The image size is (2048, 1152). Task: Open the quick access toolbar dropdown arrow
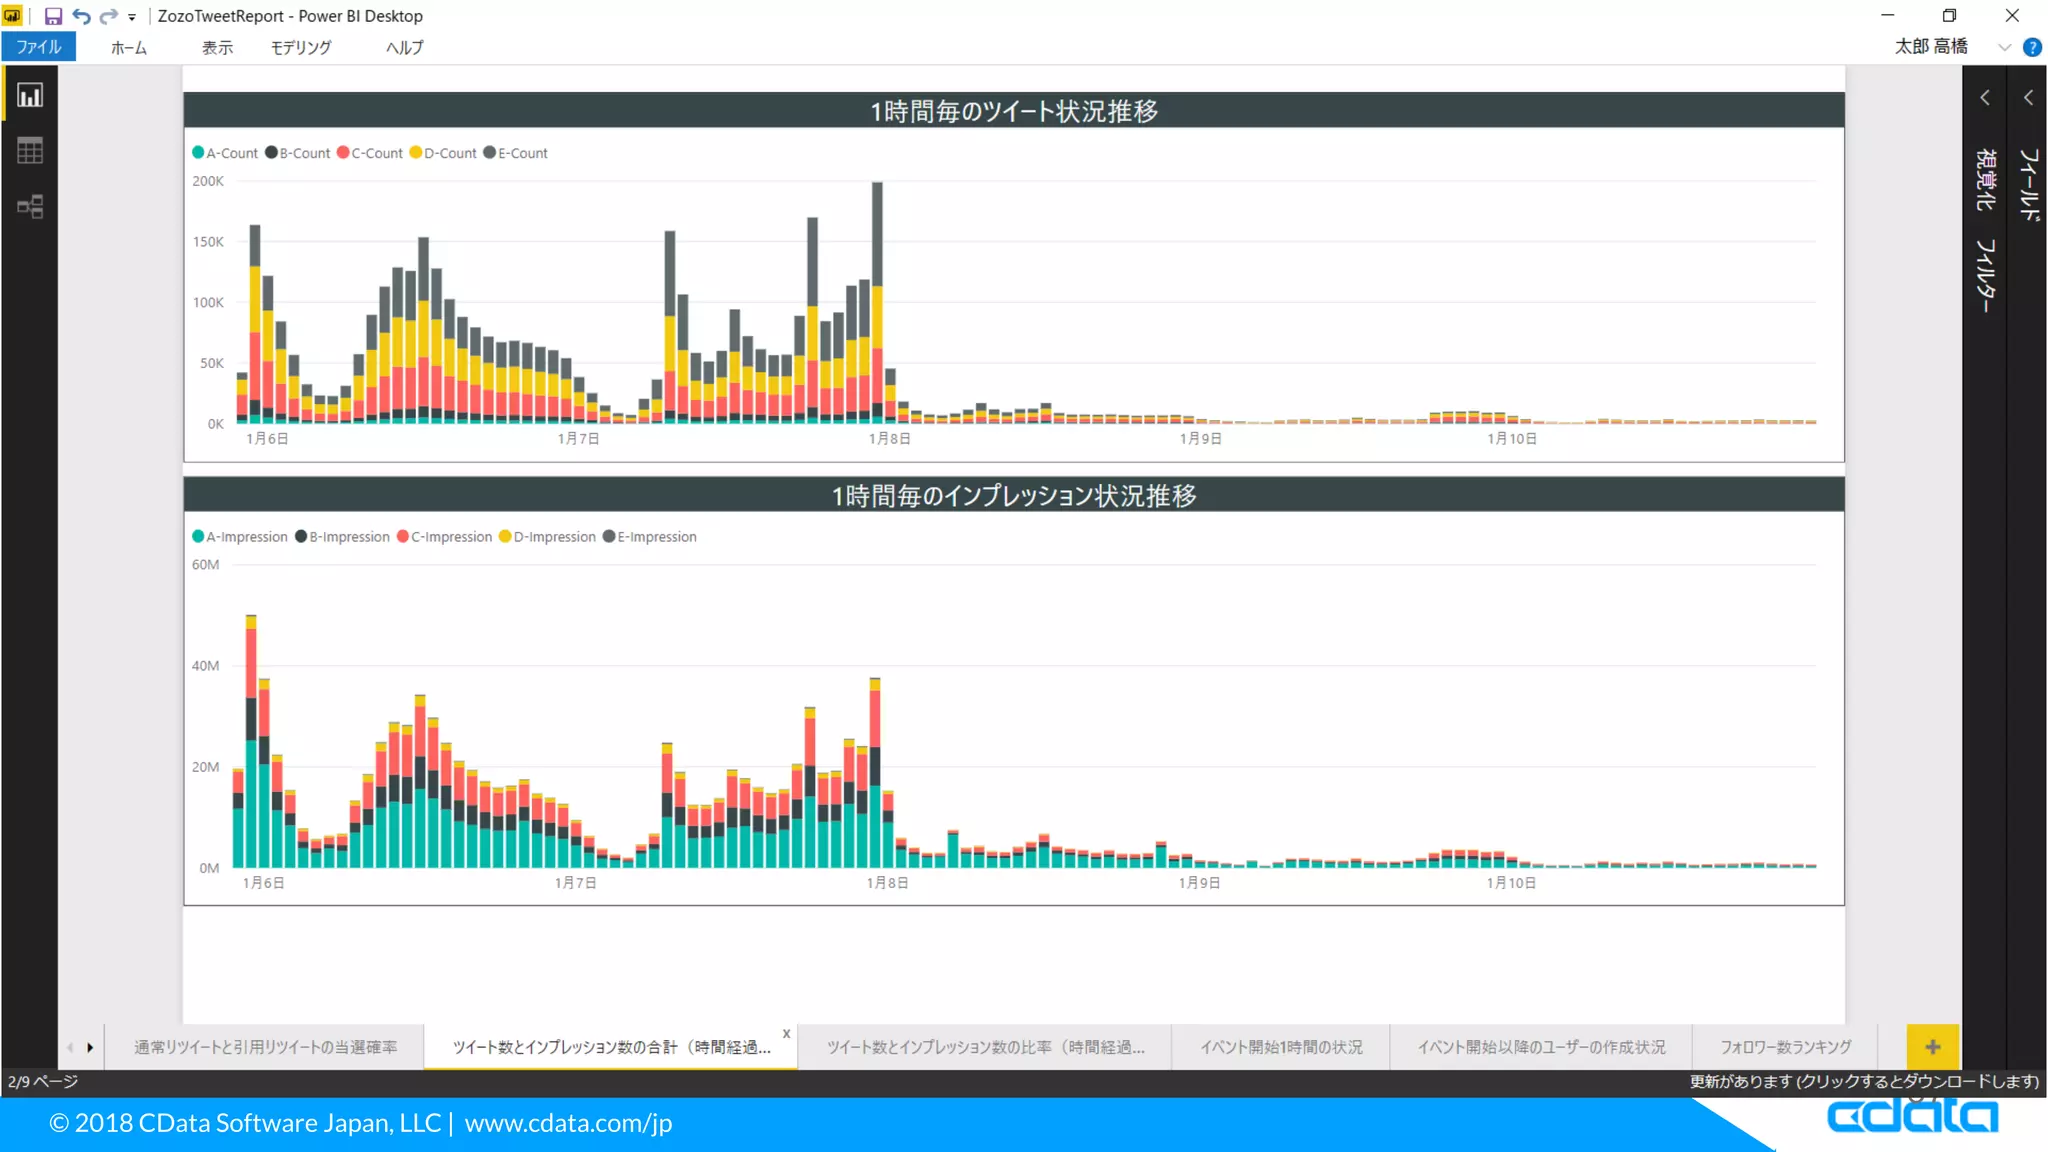pos(132,17)
